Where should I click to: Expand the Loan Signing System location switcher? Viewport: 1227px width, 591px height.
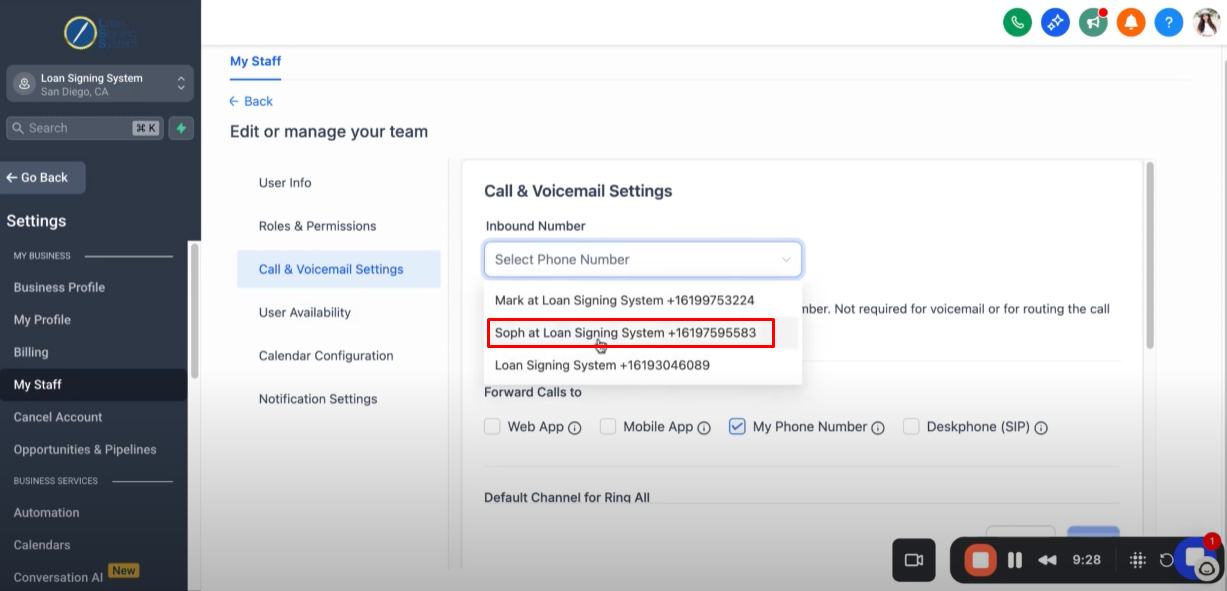click(100, 84)
